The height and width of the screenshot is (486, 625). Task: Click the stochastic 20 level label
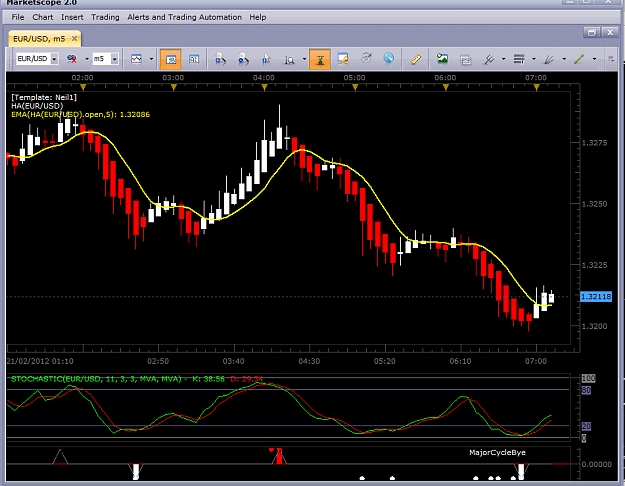tap(586, 426)
